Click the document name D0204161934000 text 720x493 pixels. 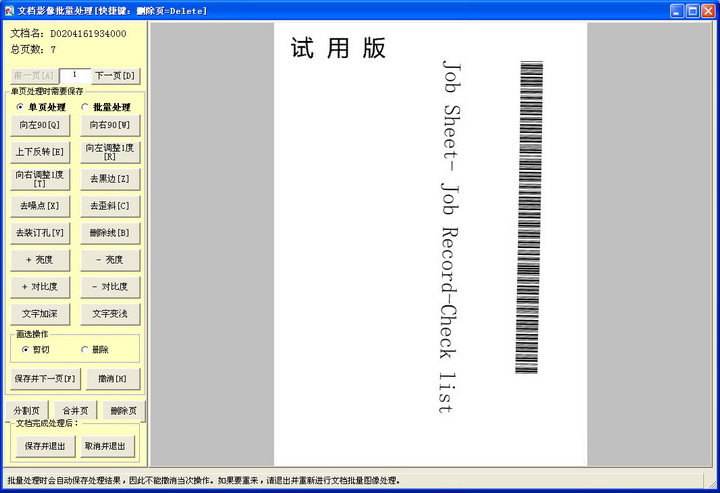88,34
